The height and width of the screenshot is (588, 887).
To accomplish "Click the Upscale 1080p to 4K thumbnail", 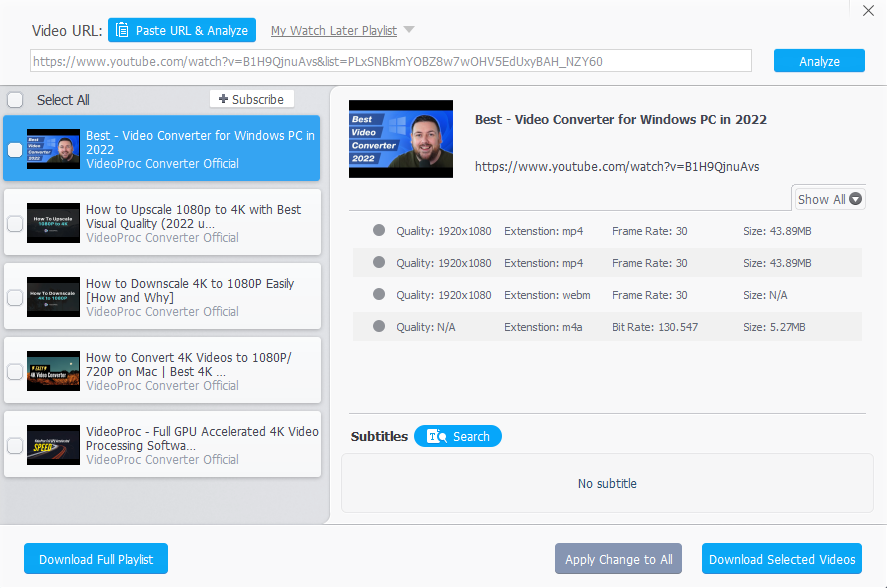I will point(53,223).
